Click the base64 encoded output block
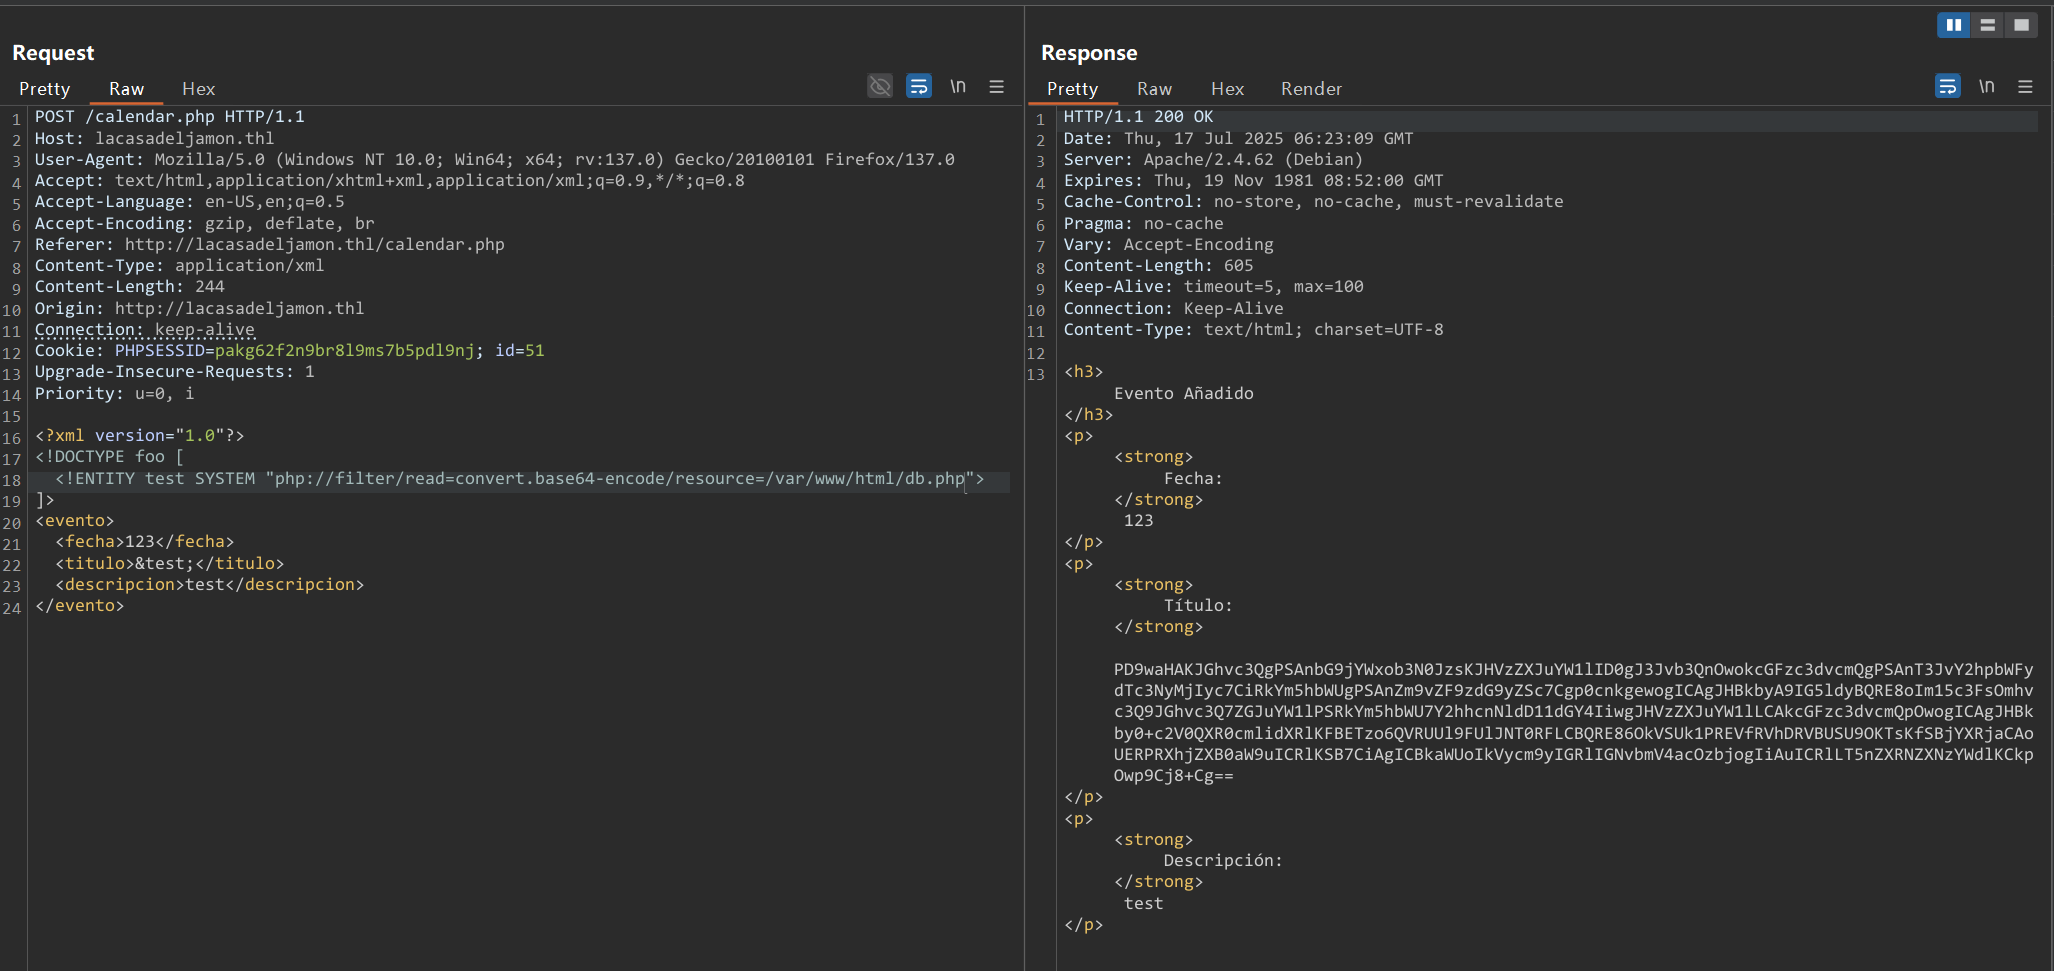Image resolution: width=2054 pixels, height=971 pixels. pyautogui.click(x=1574, y=722)
